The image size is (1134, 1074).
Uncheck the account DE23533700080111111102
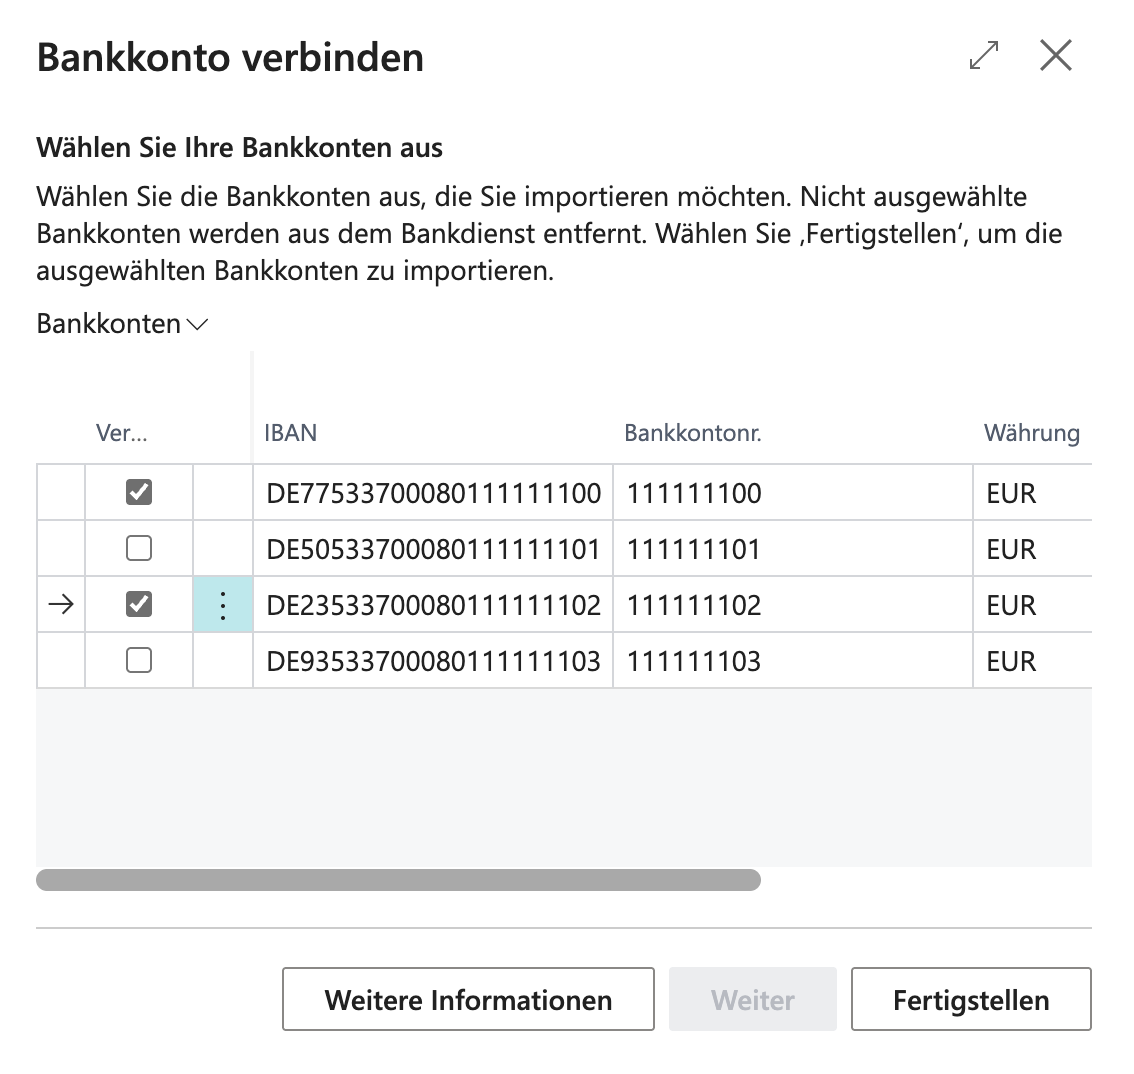click(139, 604)
